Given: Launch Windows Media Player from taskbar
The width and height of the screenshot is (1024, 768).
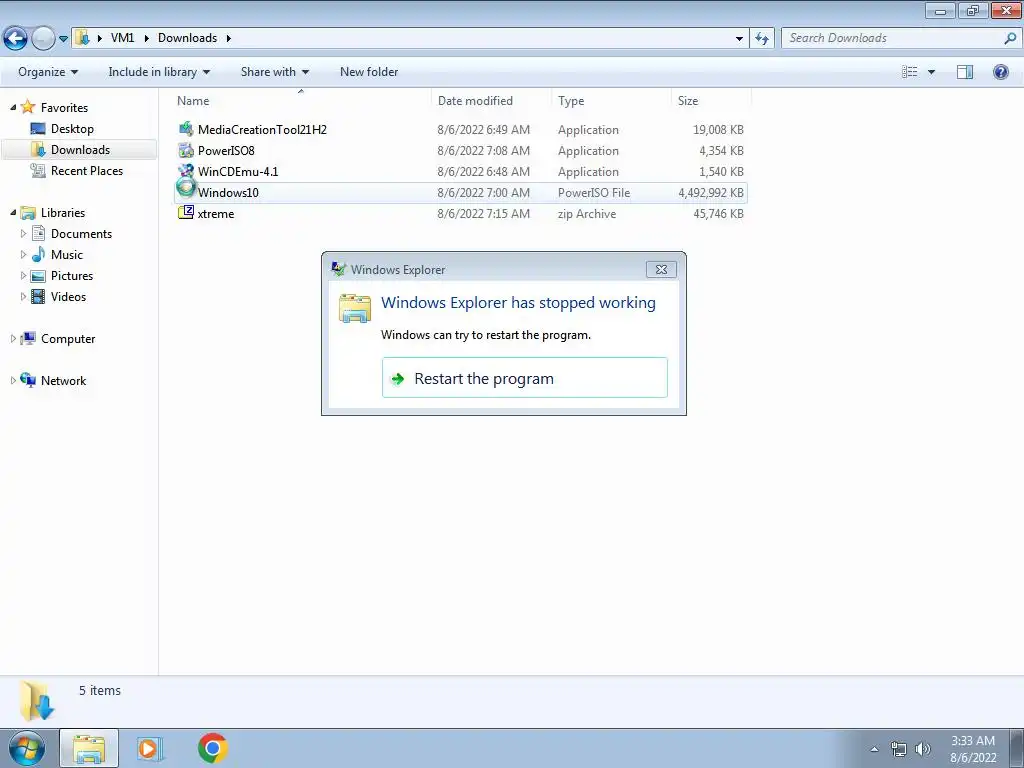Looking at the screenshot, I should (150, 748).
